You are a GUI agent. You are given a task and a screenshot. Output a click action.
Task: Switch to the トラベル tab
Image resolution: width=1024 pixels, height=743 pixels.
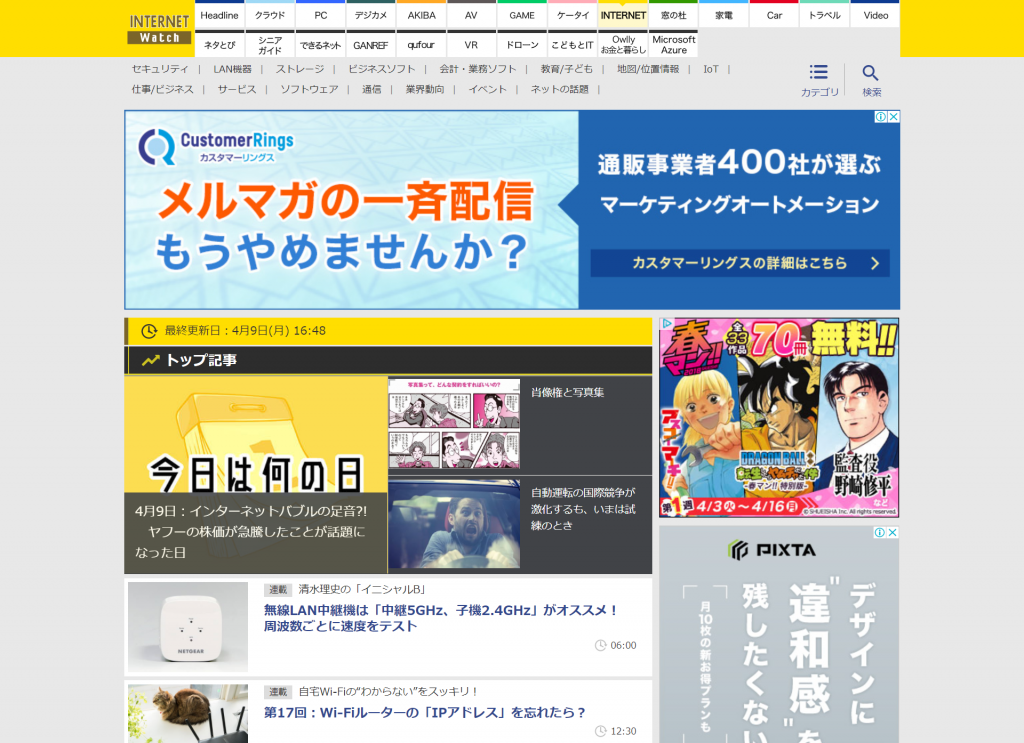click(x=825, y=14)
